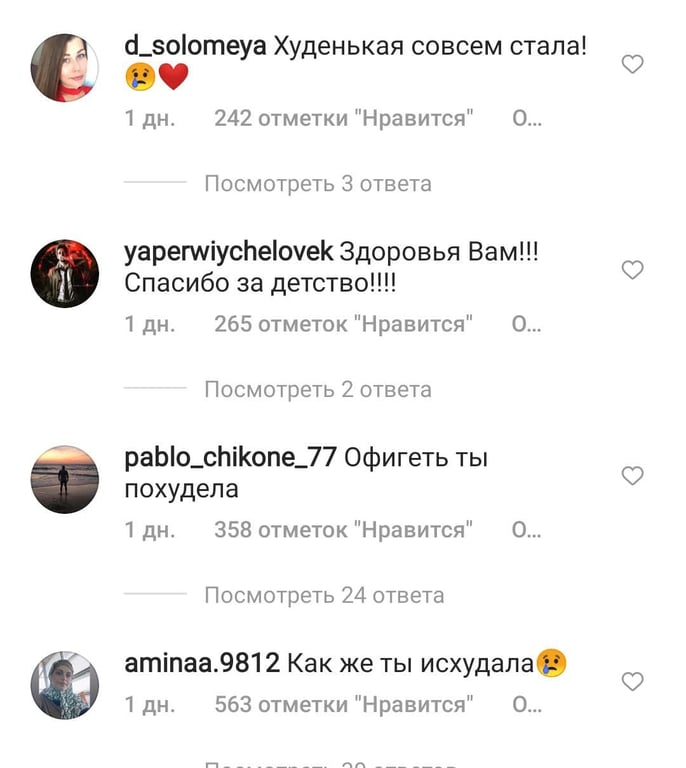The width and height of the screenshot is (686, 768).
Task: Expand "Посмотреть 2 ответа" replies
Action: tap(318, 389)
